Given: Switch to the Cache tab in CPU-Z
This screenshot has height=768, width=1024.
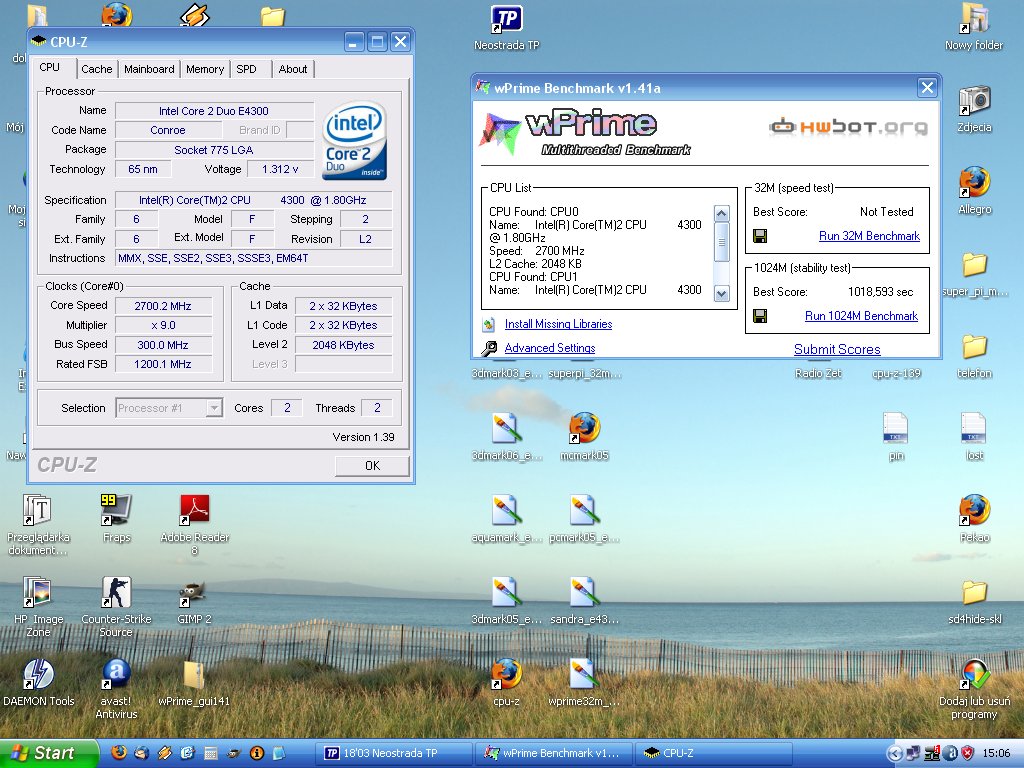Looking at the screenshot, I should (x=97, y=69).
